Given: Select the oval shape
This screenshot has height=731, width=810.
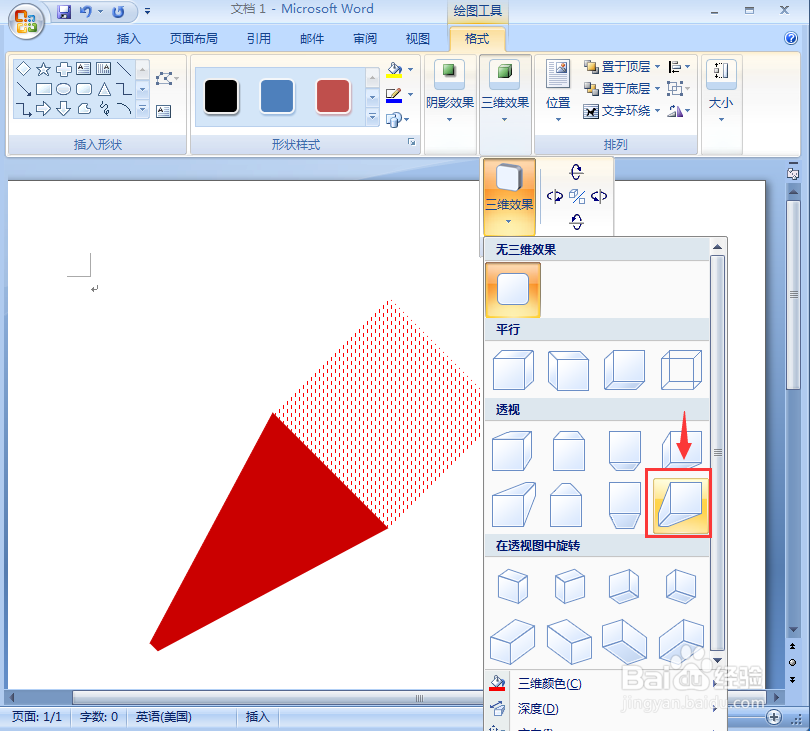Looking at the screenshot, I should coord(64,89).
